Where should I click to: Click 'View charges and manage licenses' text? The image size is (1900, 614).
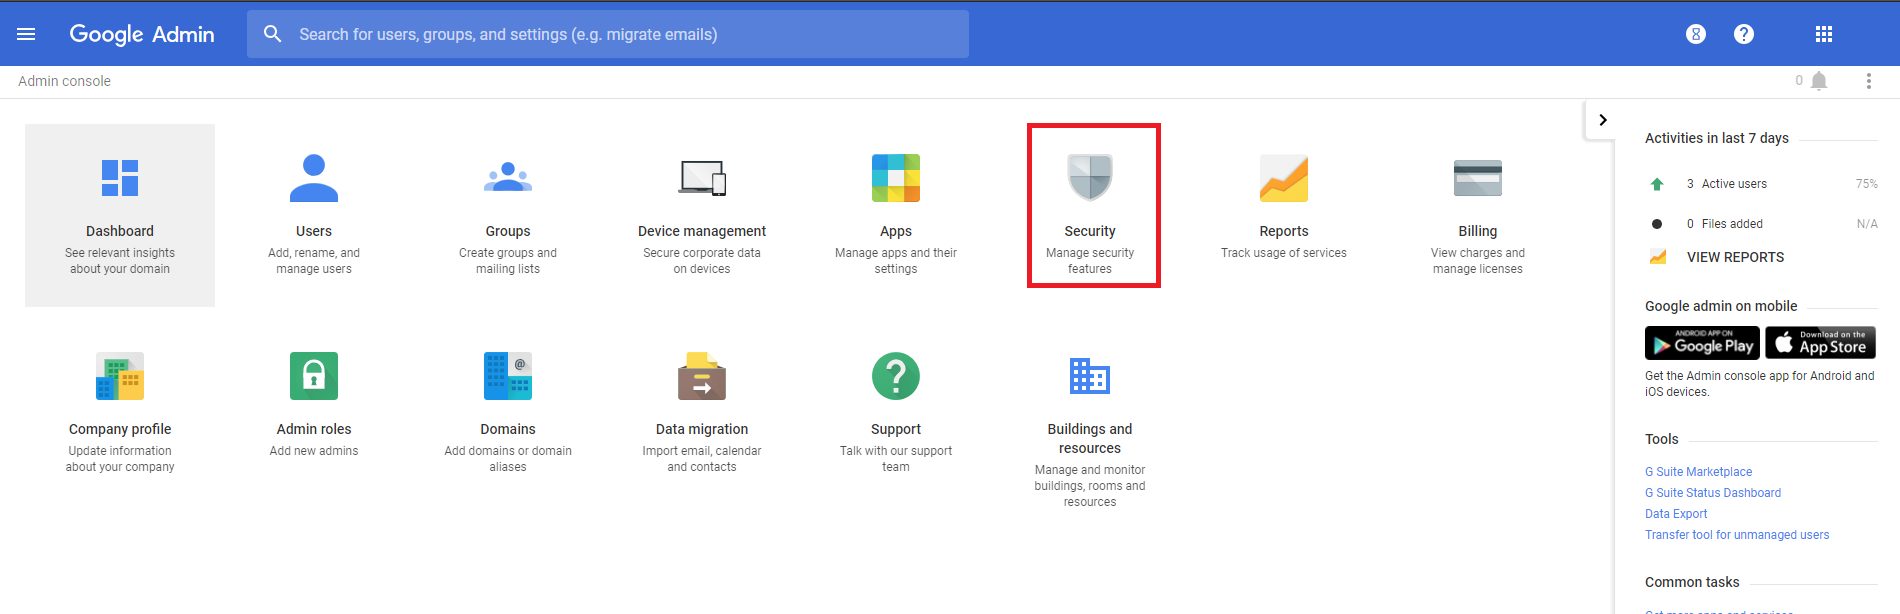[x=1478, y=261]
